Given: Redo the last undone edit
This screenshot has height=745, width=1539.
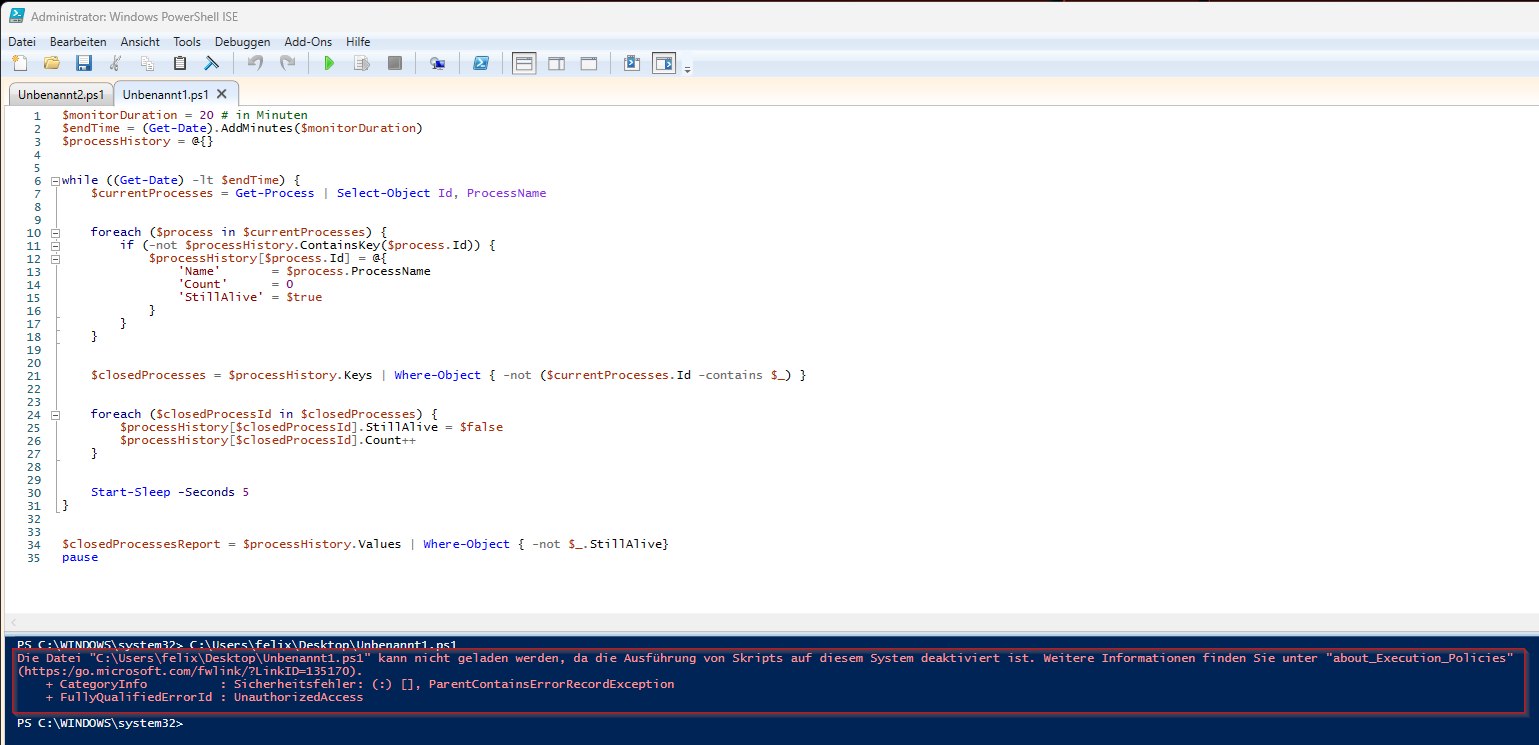Looking at the screenshot, I should coord(287,64).
